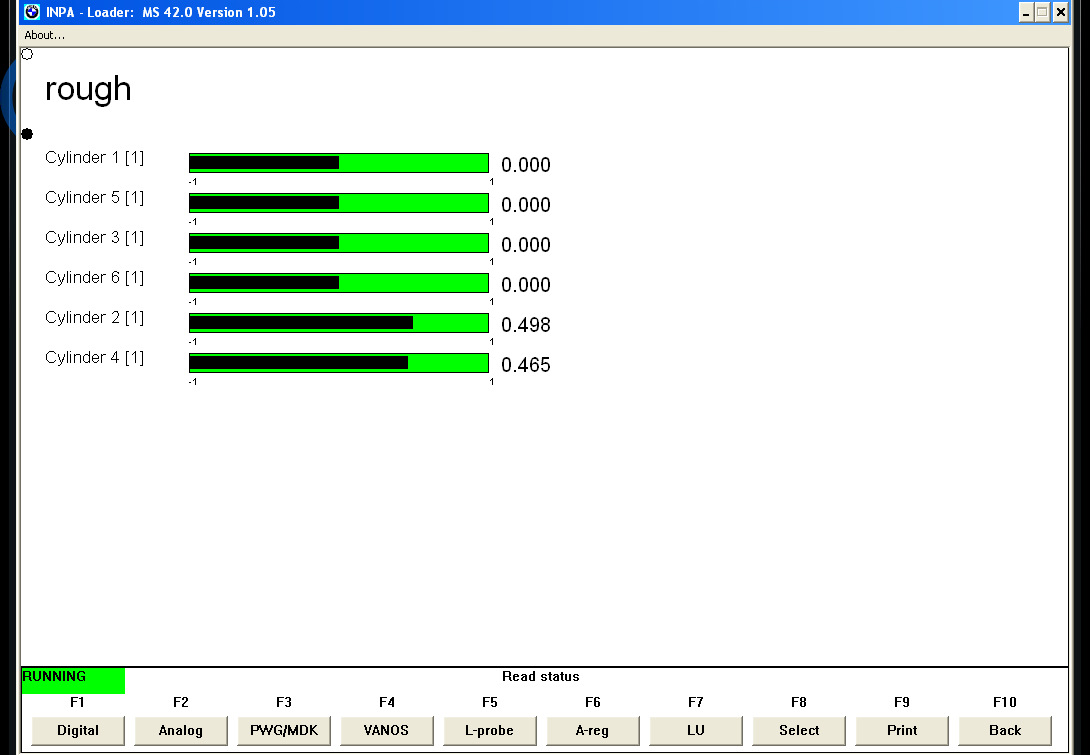Click the filled black dot marker below 'rough'
Viewport: 1090px width, 755px height.
27,134
